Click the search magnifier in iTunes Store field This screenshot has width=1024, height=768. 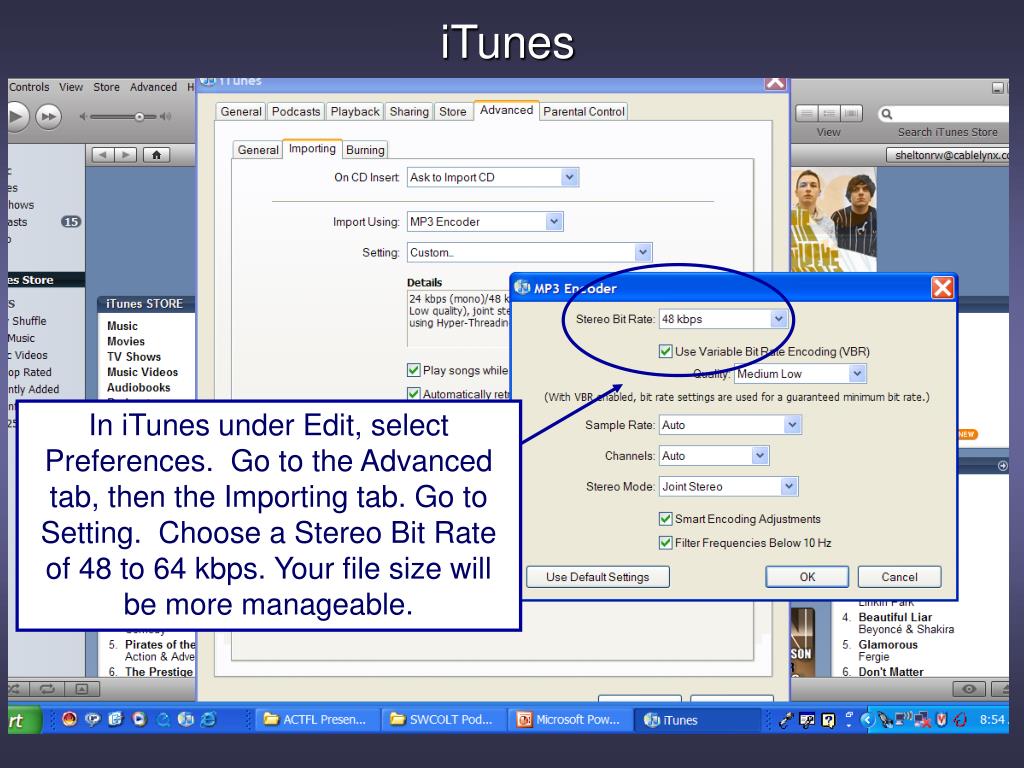(886, 114)
